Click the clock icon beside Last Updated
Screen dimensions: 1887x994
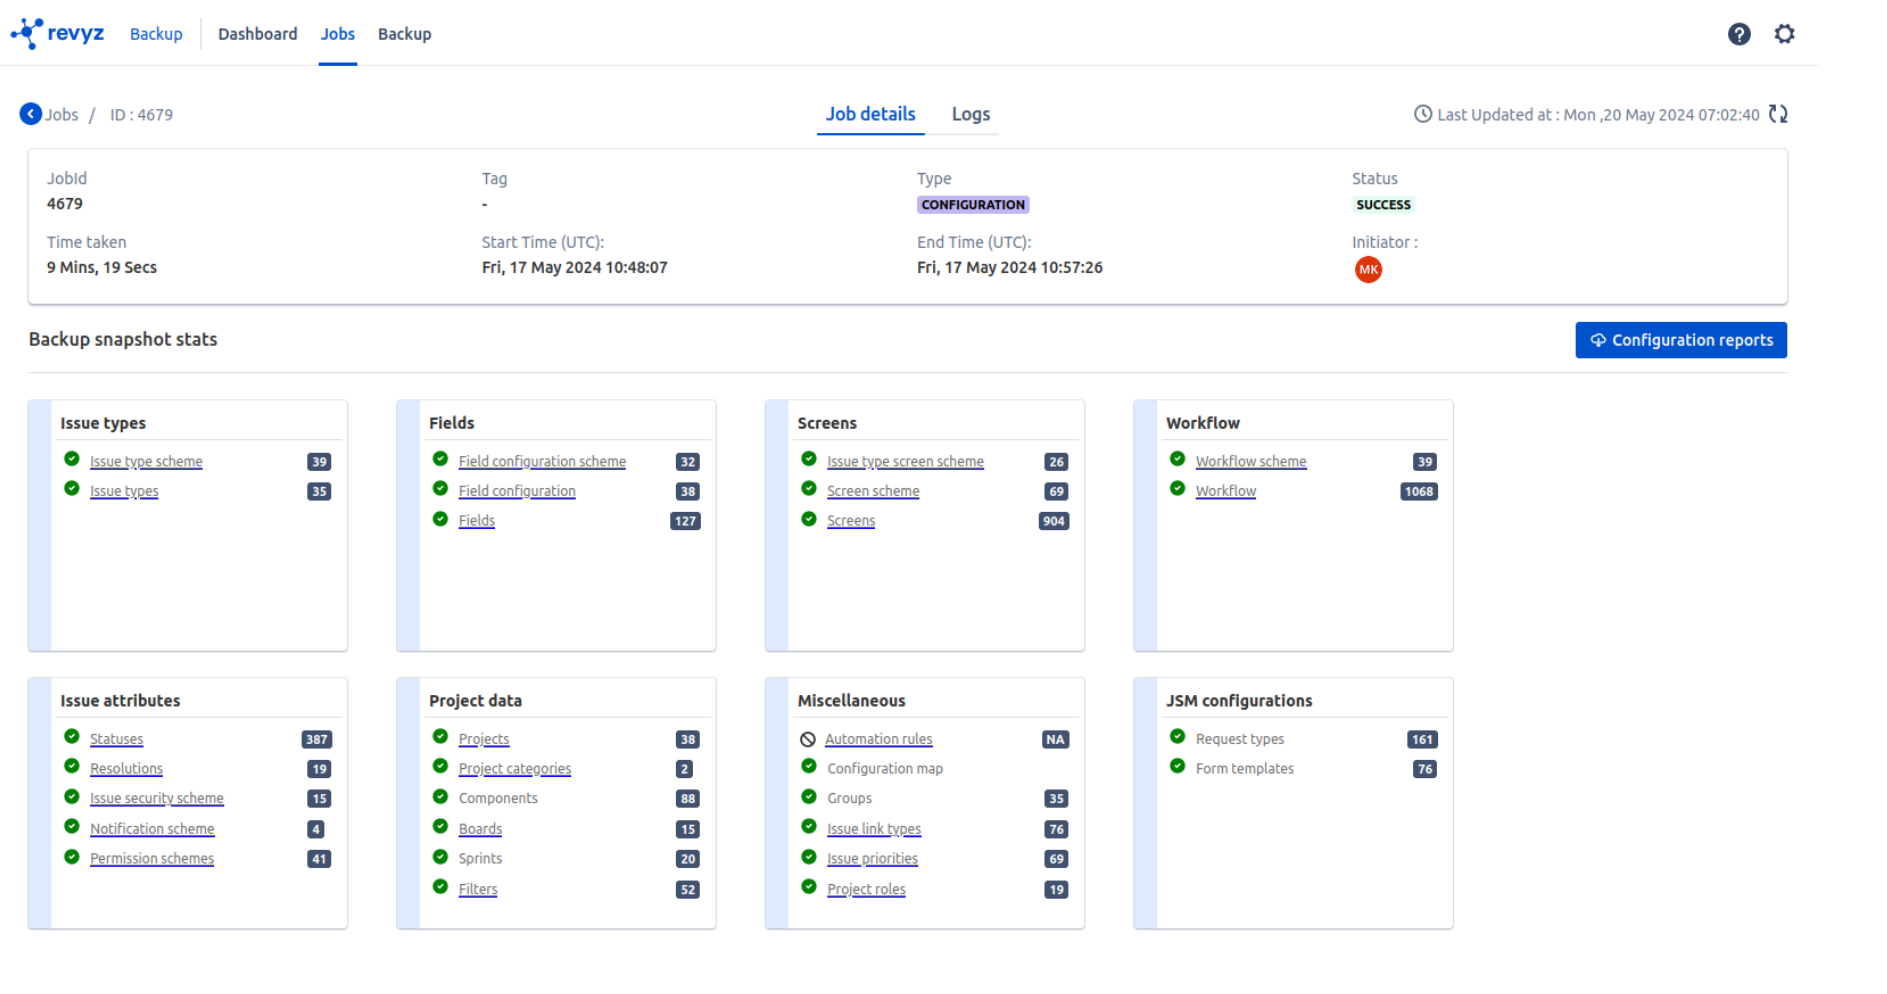(1422, 114)
